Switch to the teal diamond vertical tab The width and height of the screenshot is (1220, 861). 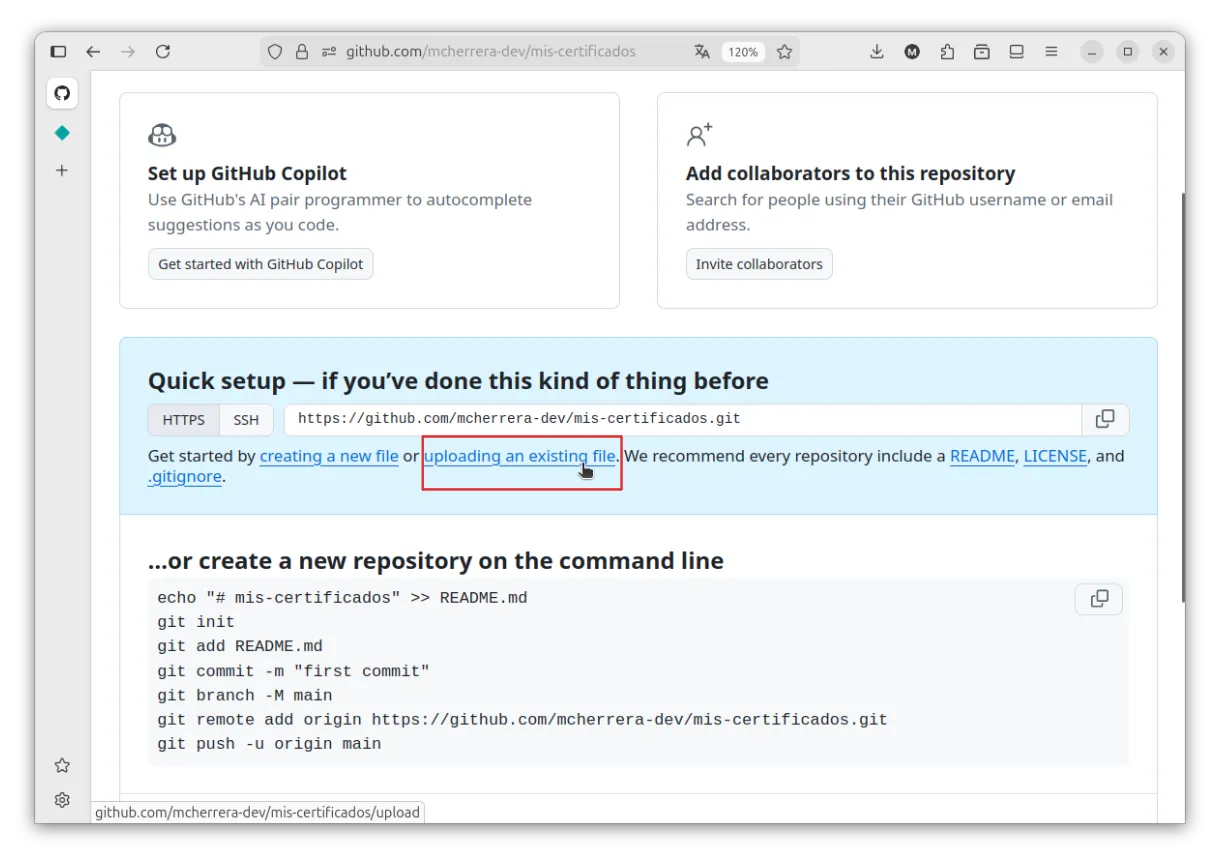tap(62, 133)
